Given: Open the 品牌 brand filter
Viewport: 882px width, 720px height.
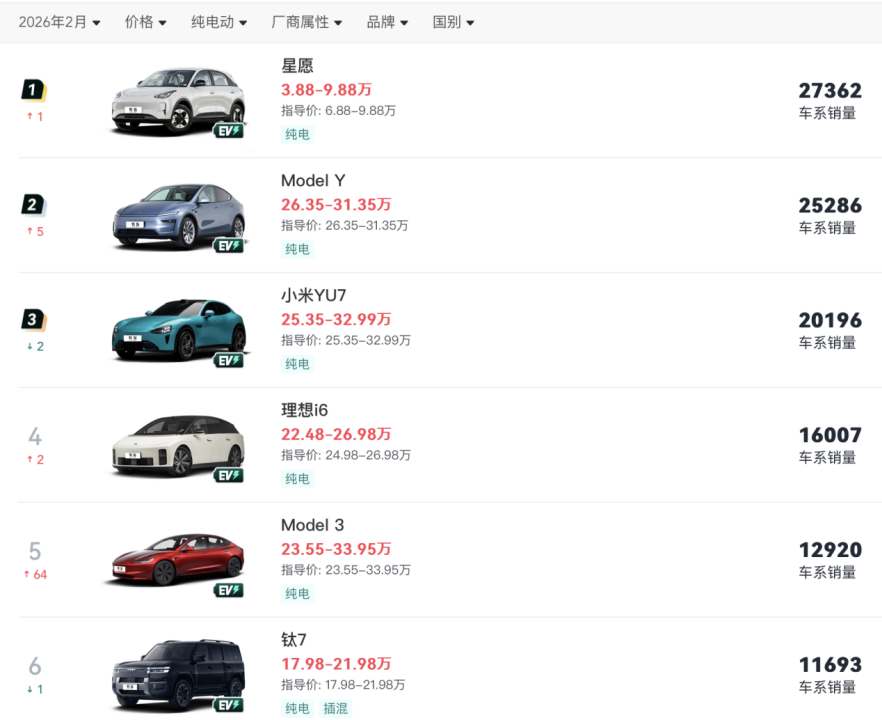Looking at the screenshot, I should pyautogui.click(x=387, y=22).
